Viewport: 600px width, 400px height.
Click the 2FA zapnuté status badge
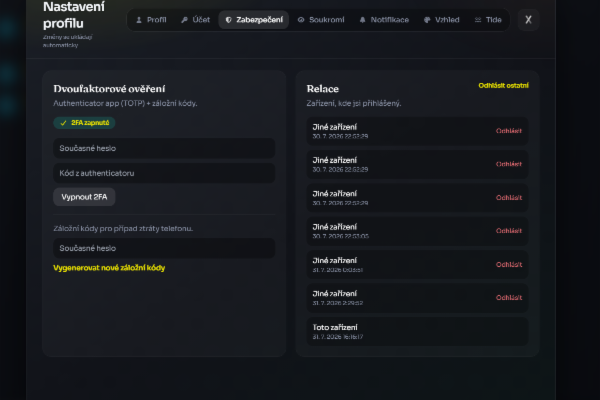(x=84, y=123)
